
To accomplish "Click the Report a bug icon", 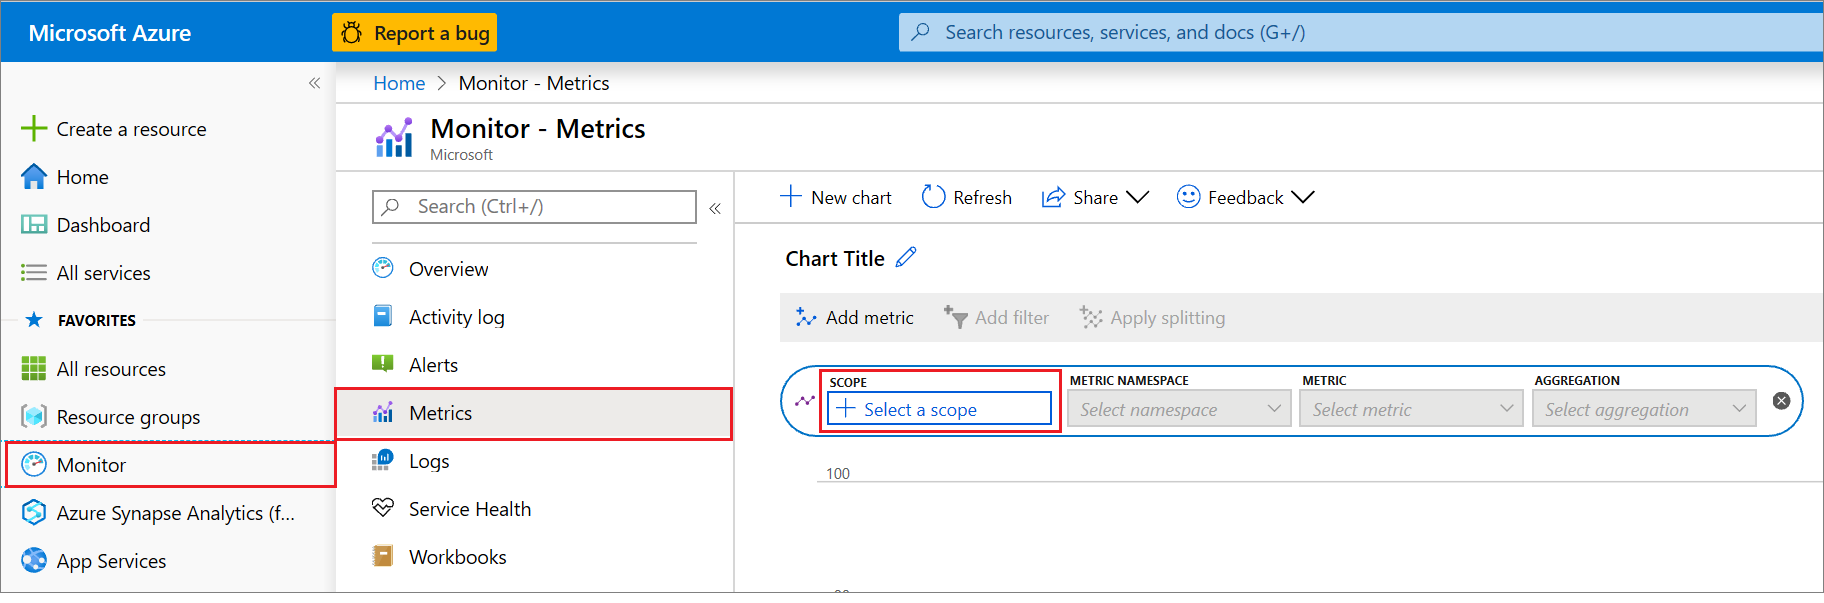I will [x=351, y=33].
